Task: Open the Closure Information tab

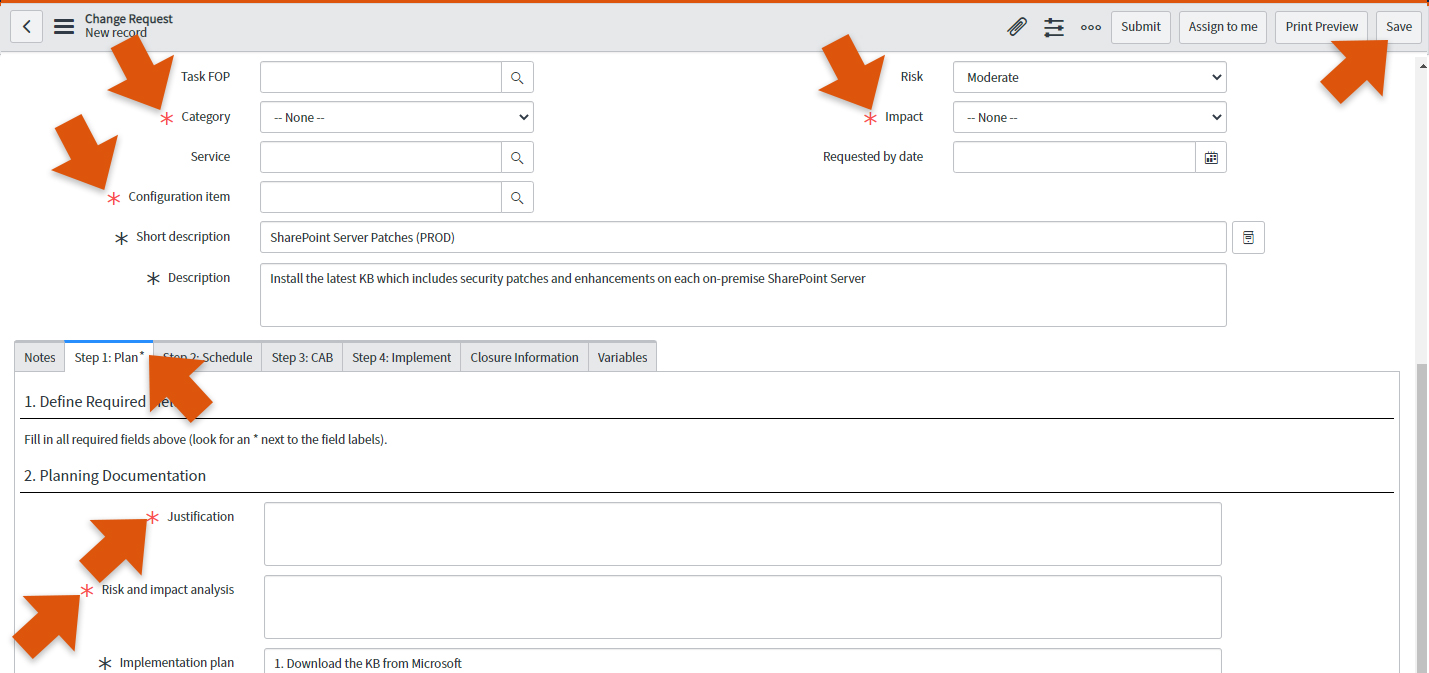Action: click(x=524, y=357)
